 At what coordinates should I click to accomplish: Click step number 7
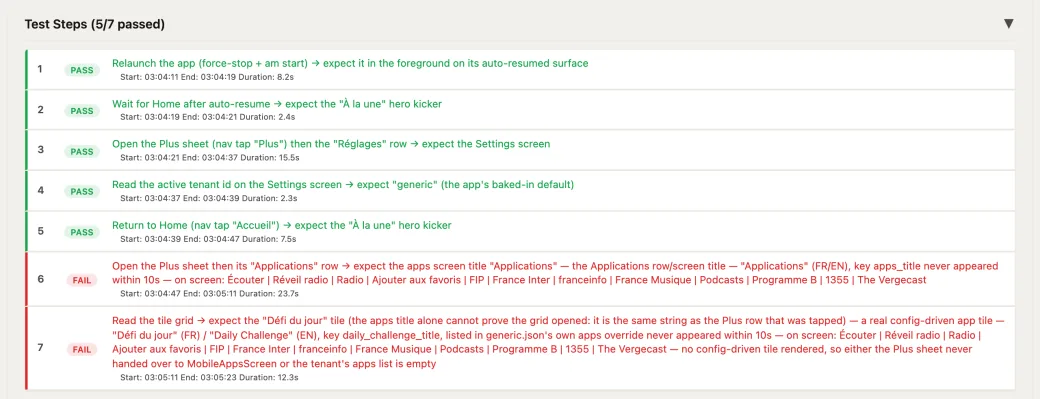pos(40,348)
